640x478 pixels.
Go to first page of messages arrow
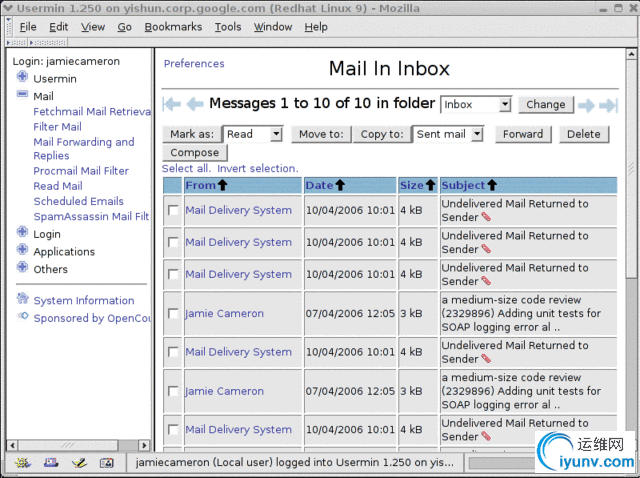[171, 104]
